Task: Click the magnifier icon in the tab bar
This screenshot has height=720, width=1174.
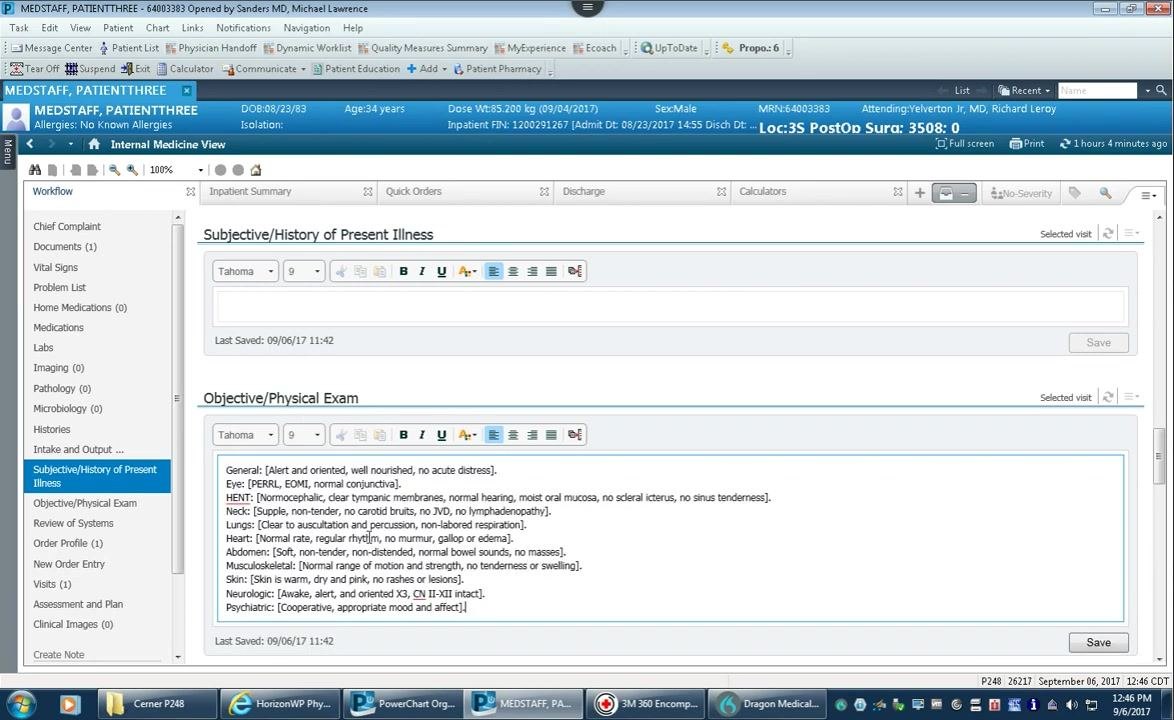Action: pos(1105,193)
